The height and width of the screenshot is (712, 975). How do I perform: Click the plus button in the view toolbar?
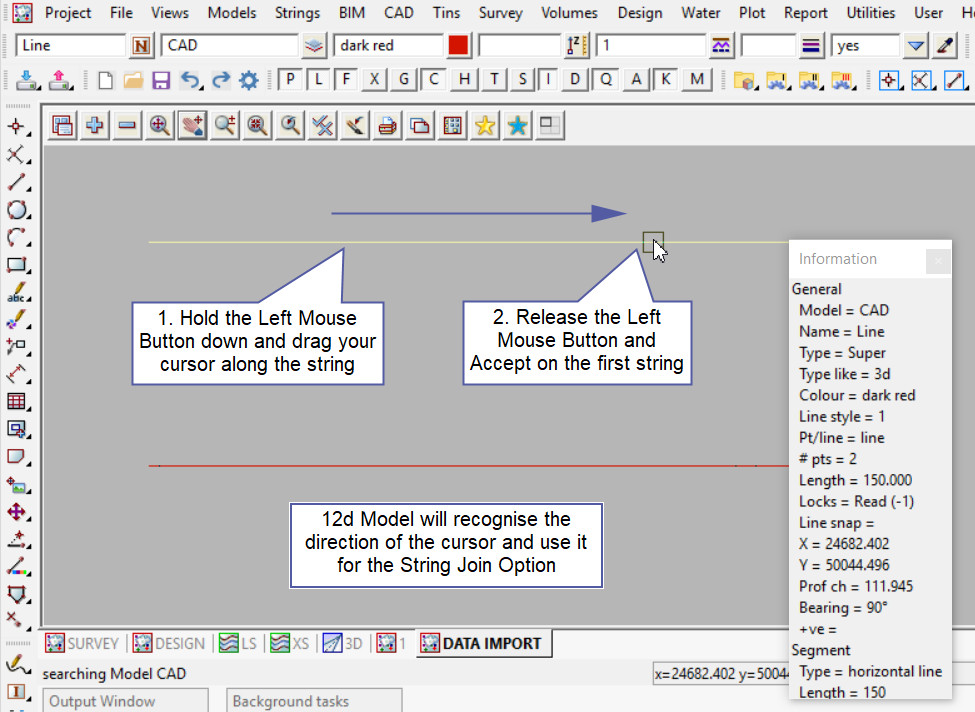(x=95, y=125)
